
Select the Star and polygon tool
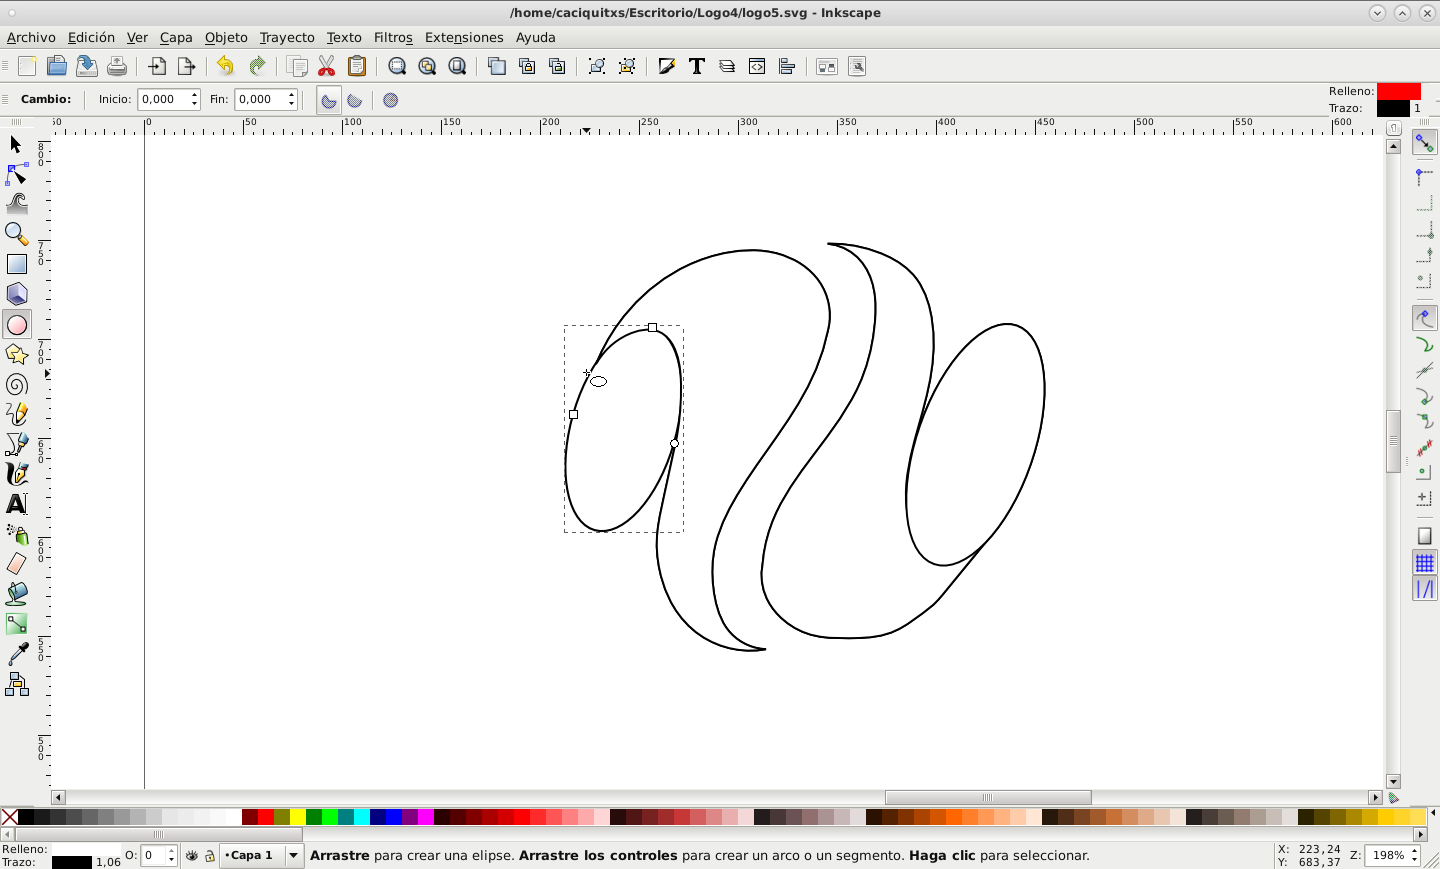[x=16, y=355]
